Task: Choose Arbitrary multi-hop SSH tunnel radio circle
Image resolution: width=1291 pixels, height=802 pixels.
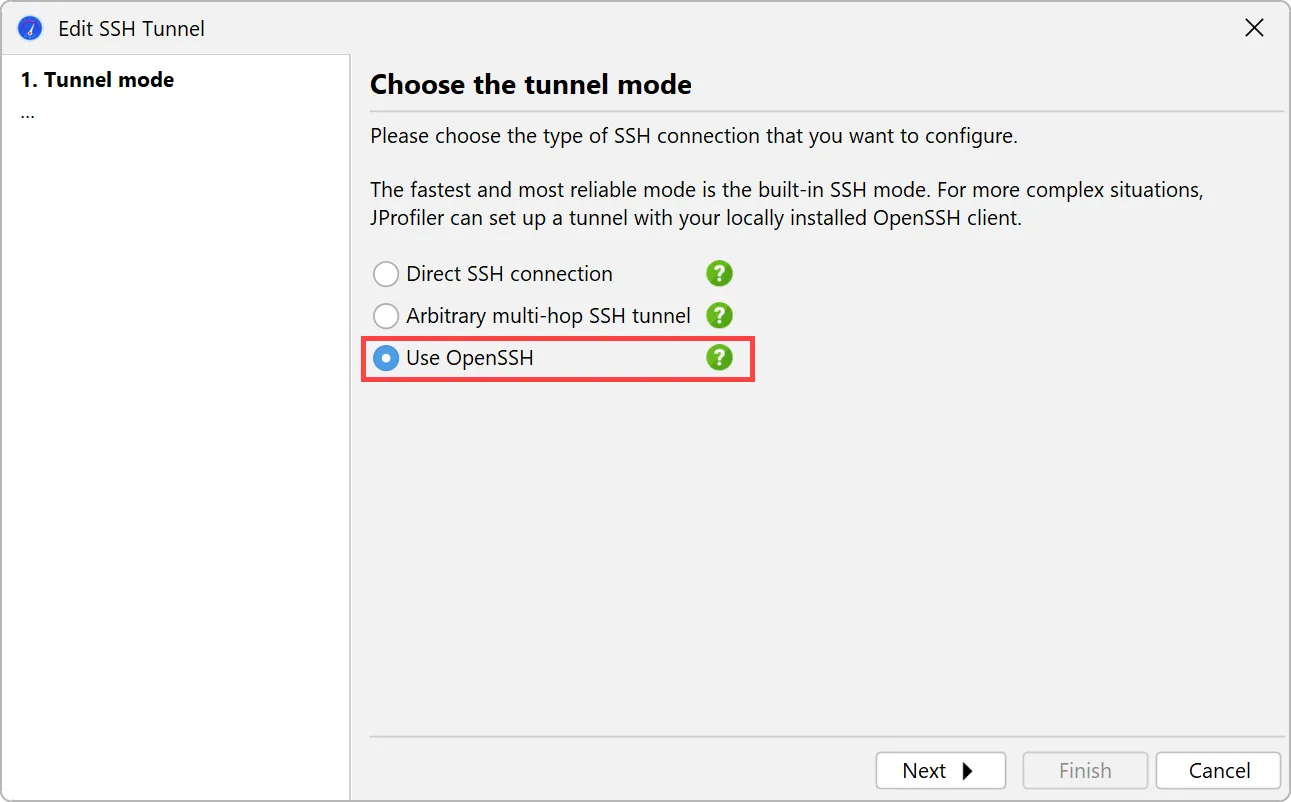Action: click(386, 317)
